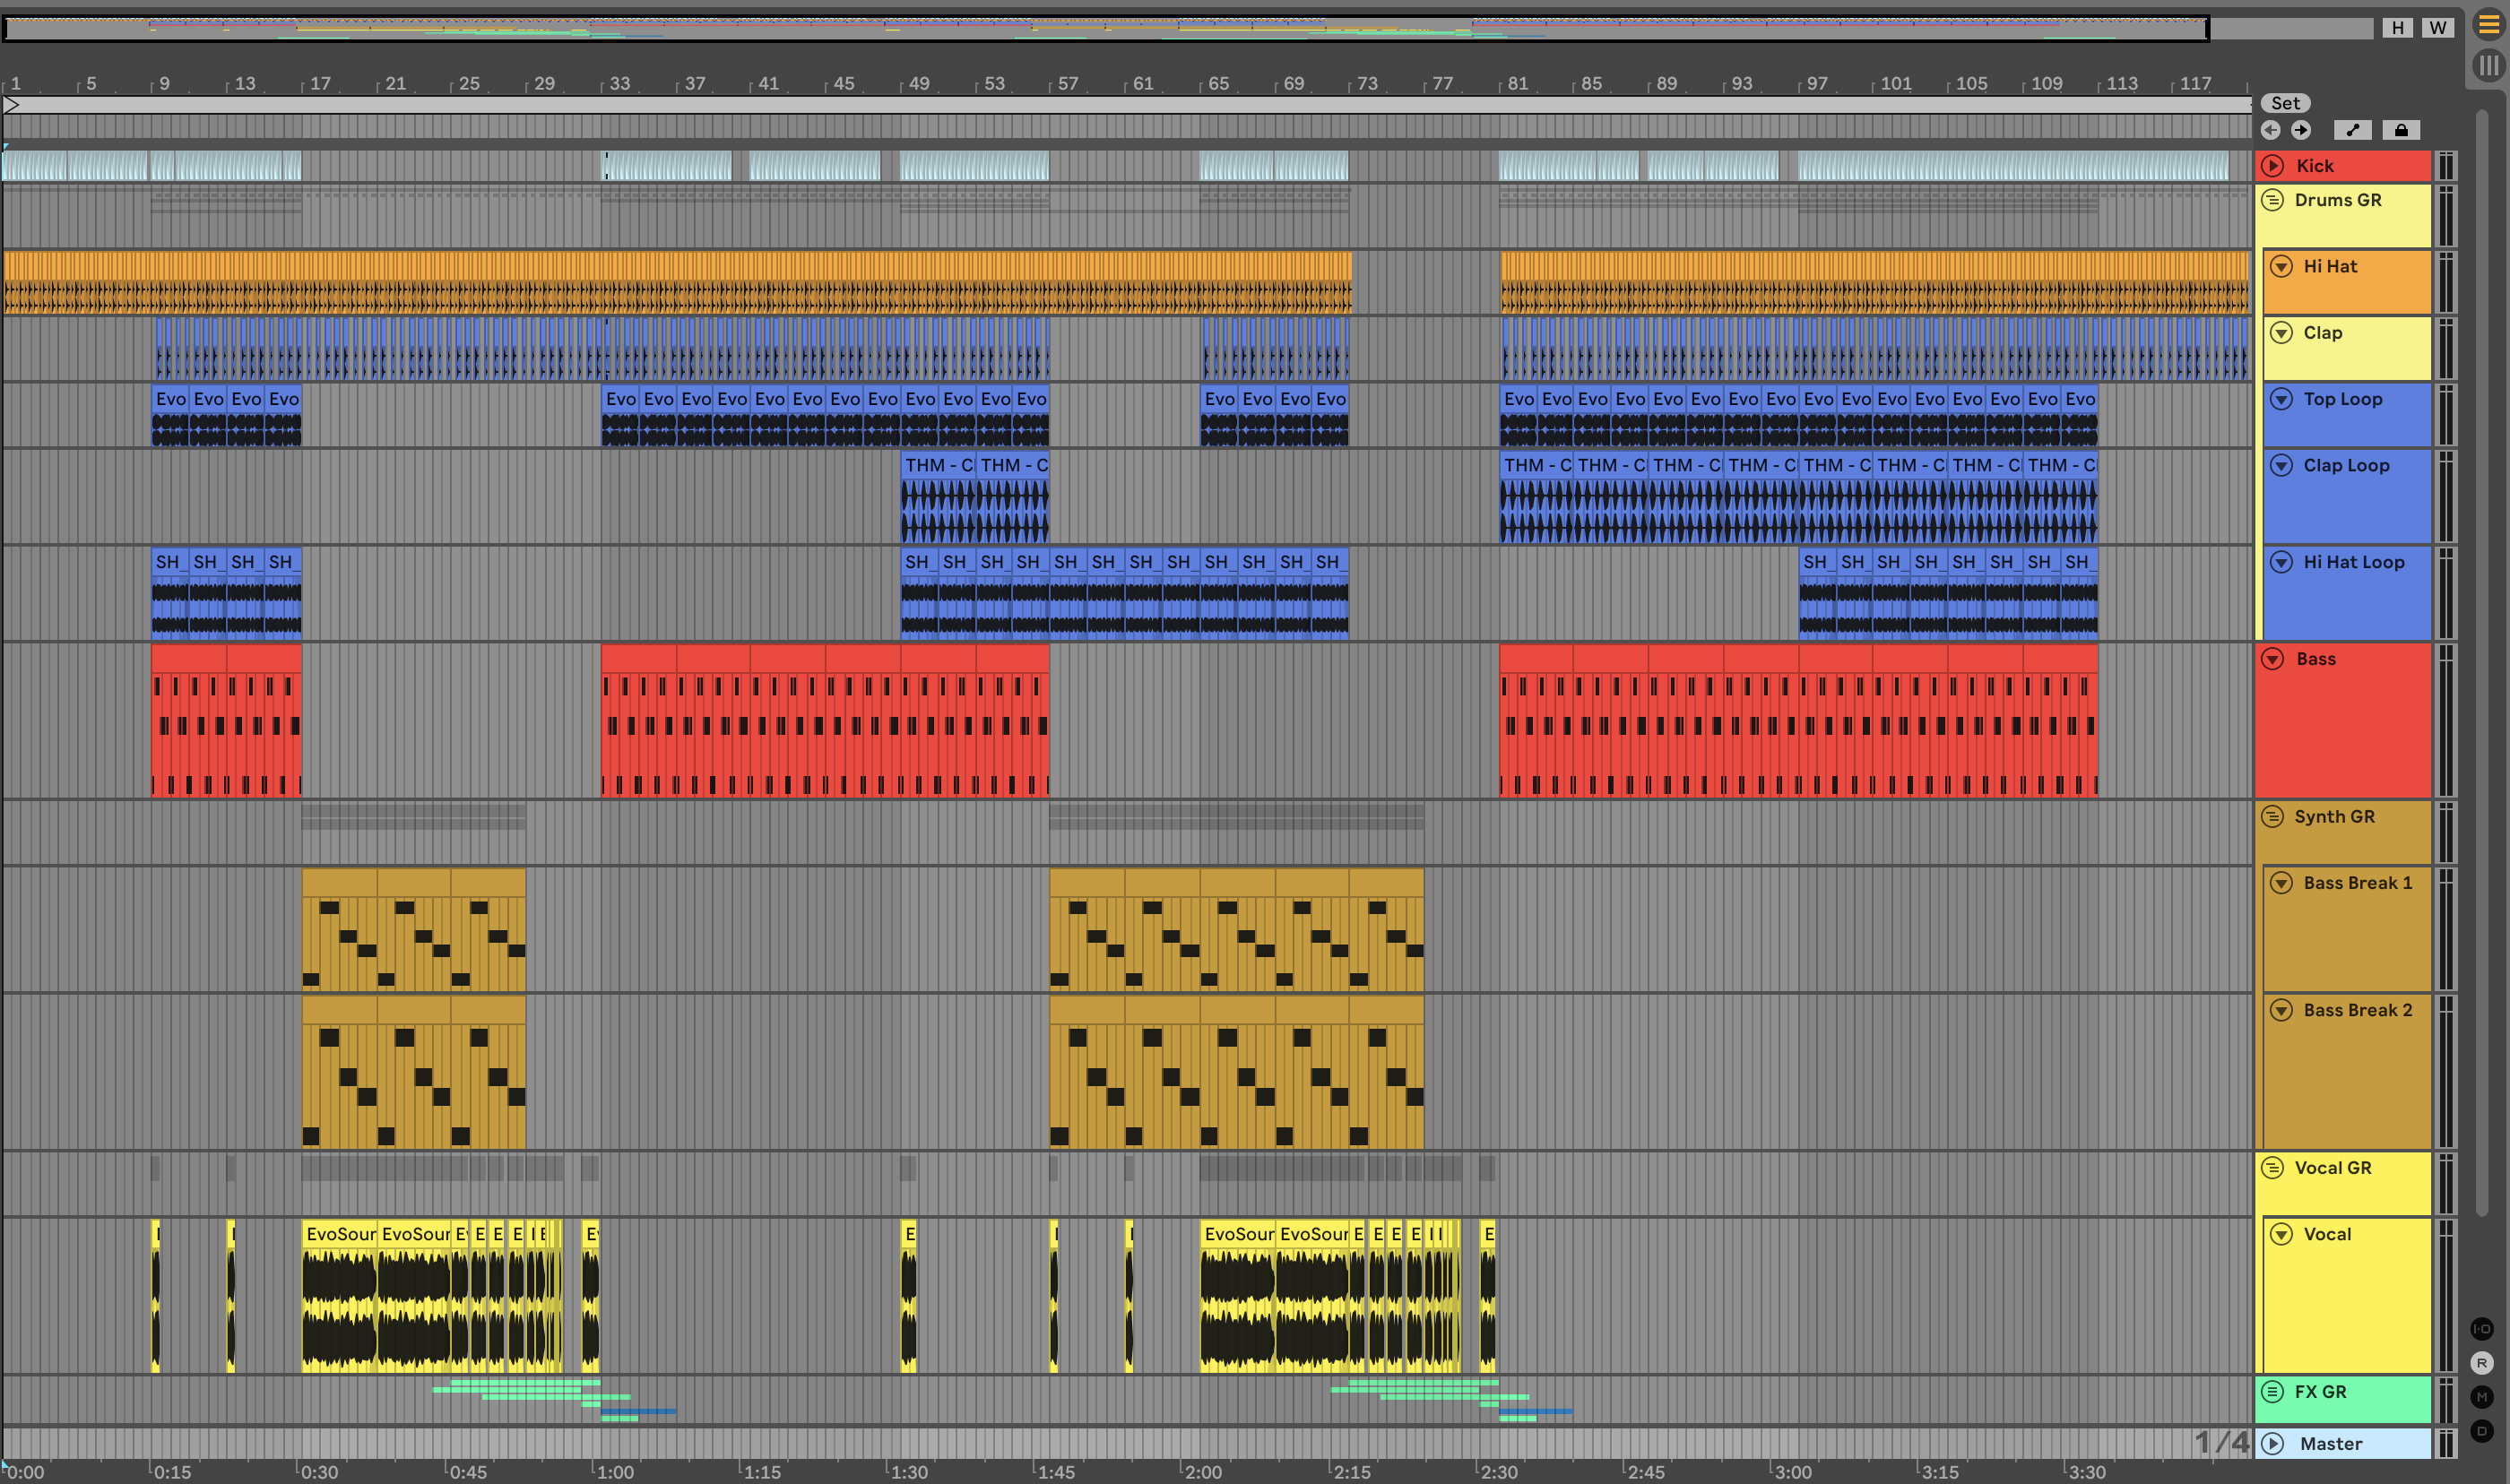Toggle the Returns section R button
2510x1484 pixels.
tap(2482, 1363)
